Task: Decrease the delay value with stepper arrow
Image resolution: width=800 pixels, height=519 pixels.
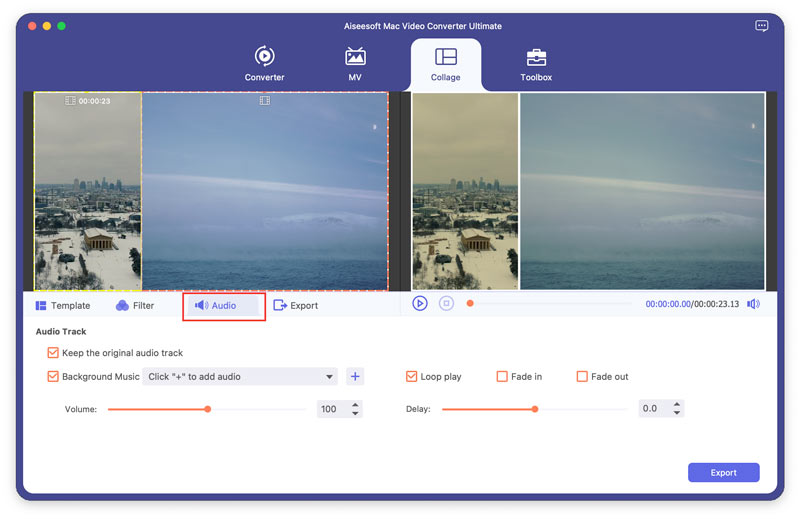Action: pyautogui.click(x=677, y=413)
